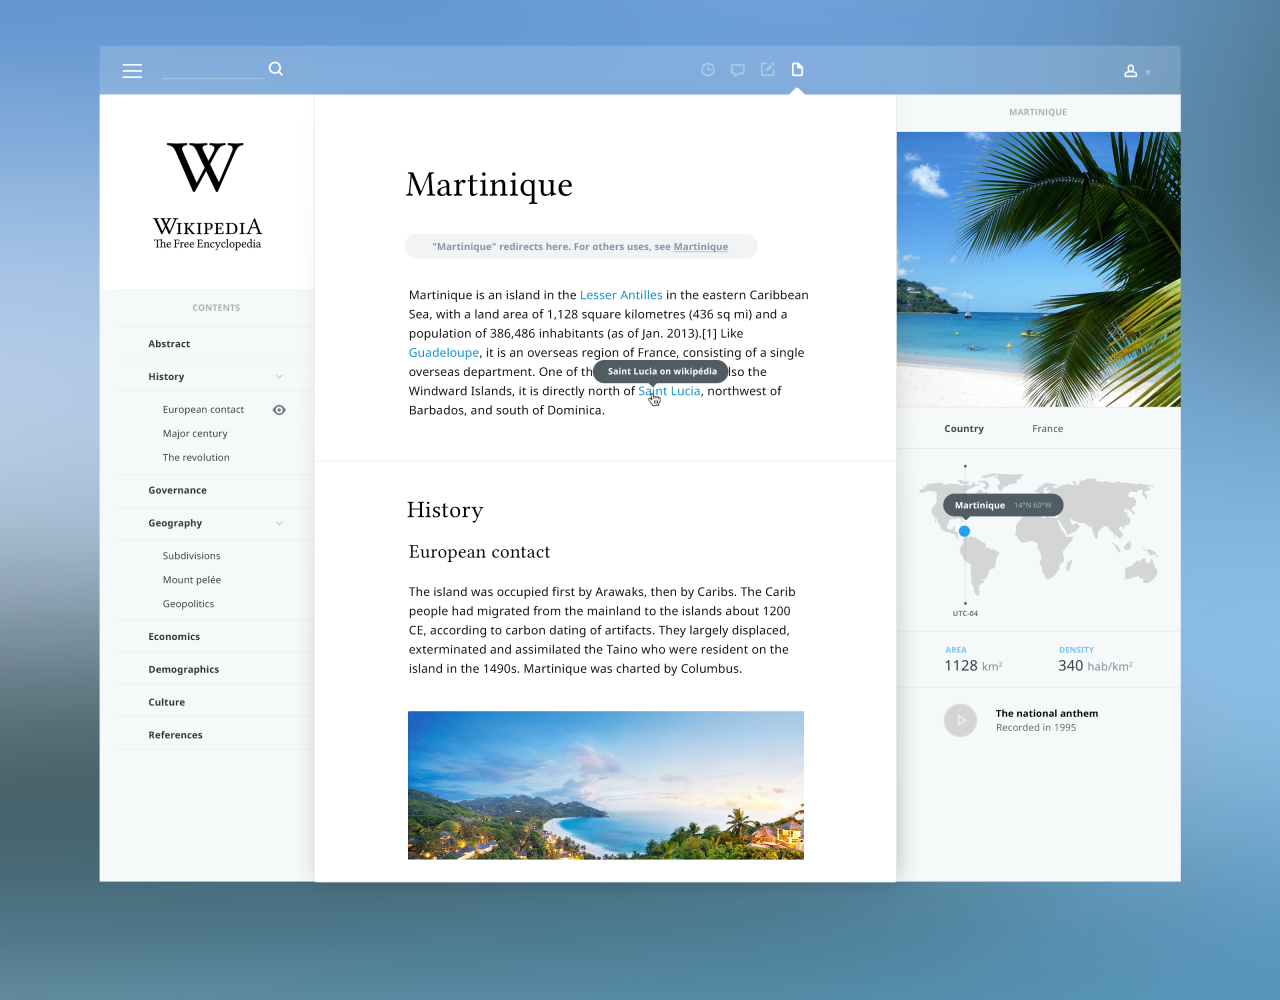Screen dimensions: 1280x1000
Task: Open the Lesser Antilles link
Action: tap(621, 295)
